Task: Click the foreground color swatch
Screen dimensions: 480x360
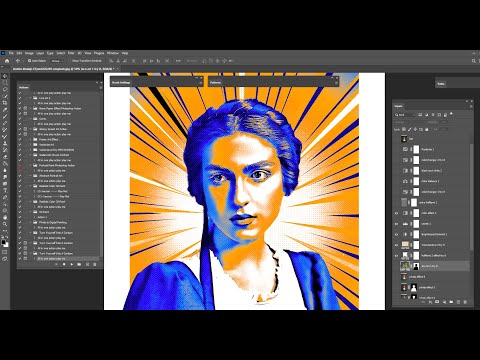Action: pos(3,242)
